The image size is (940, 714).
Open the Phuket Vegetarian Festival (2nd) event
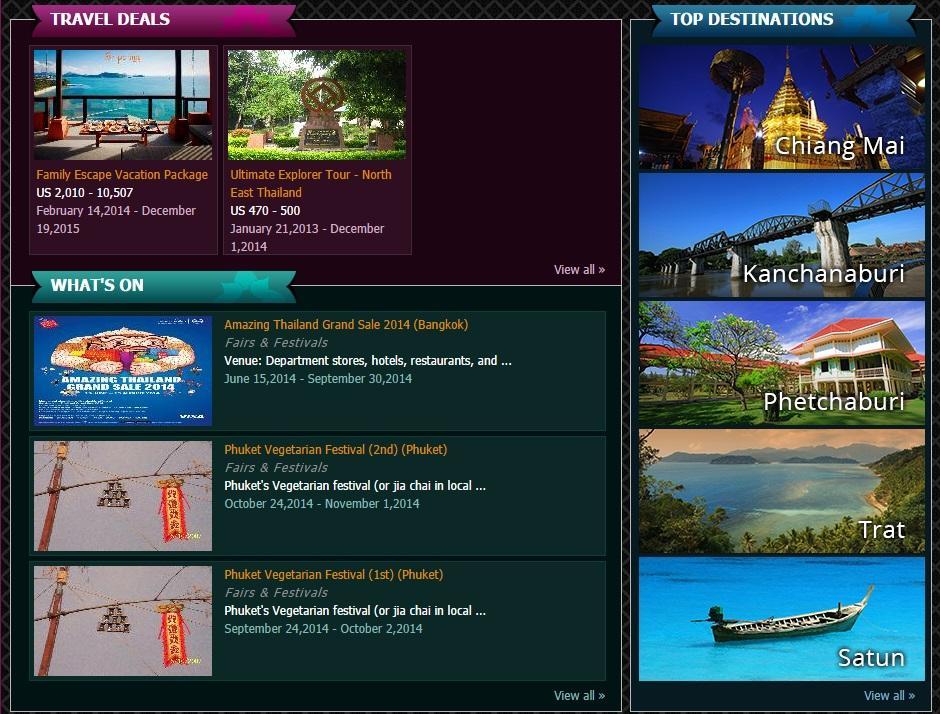point(338,449)
